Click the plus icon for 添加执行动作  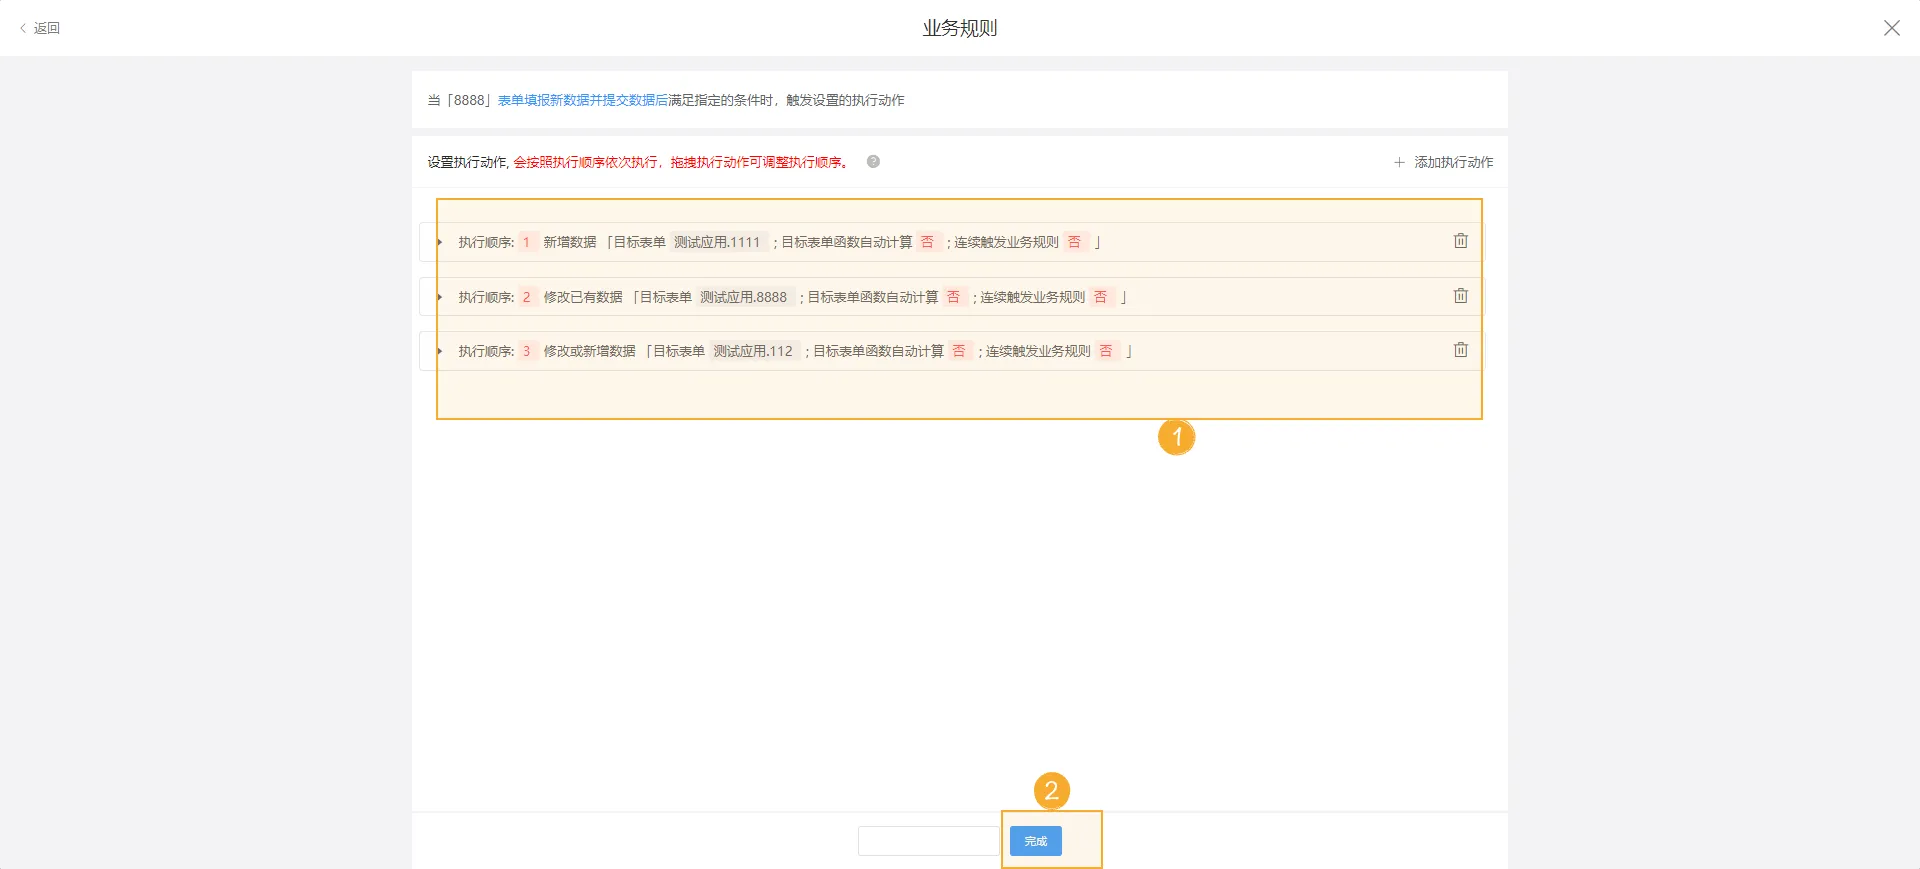[x=1399, y=162]
